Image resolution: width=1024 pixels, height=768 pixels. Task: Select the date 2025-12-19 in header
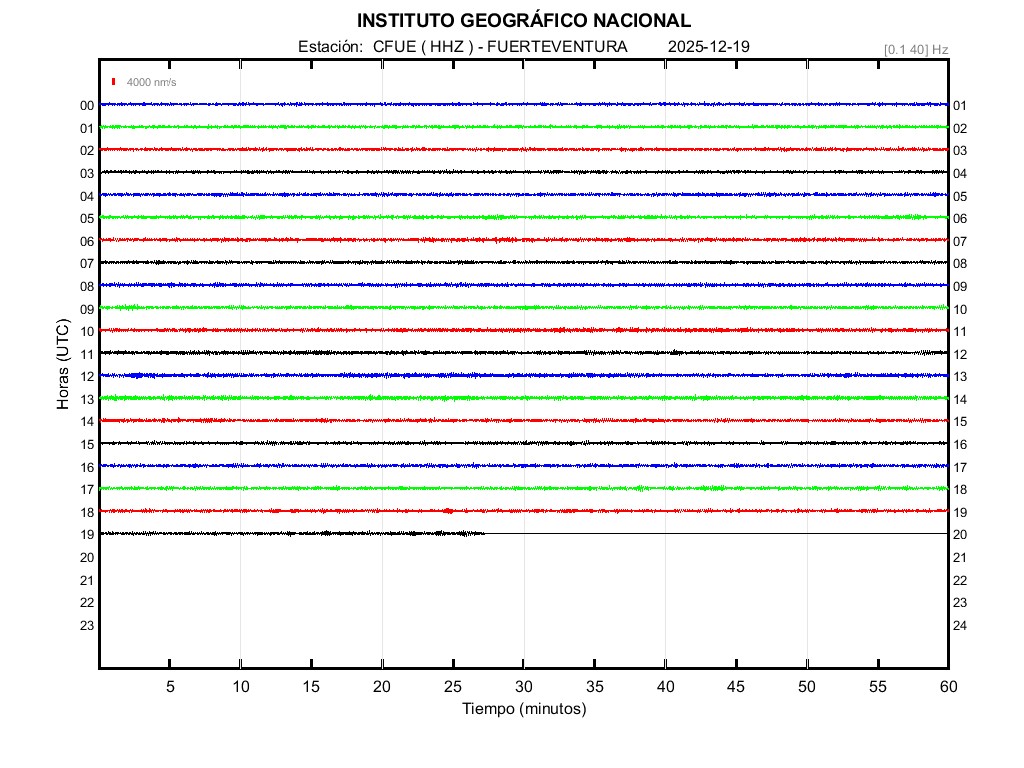pos(709,47)
